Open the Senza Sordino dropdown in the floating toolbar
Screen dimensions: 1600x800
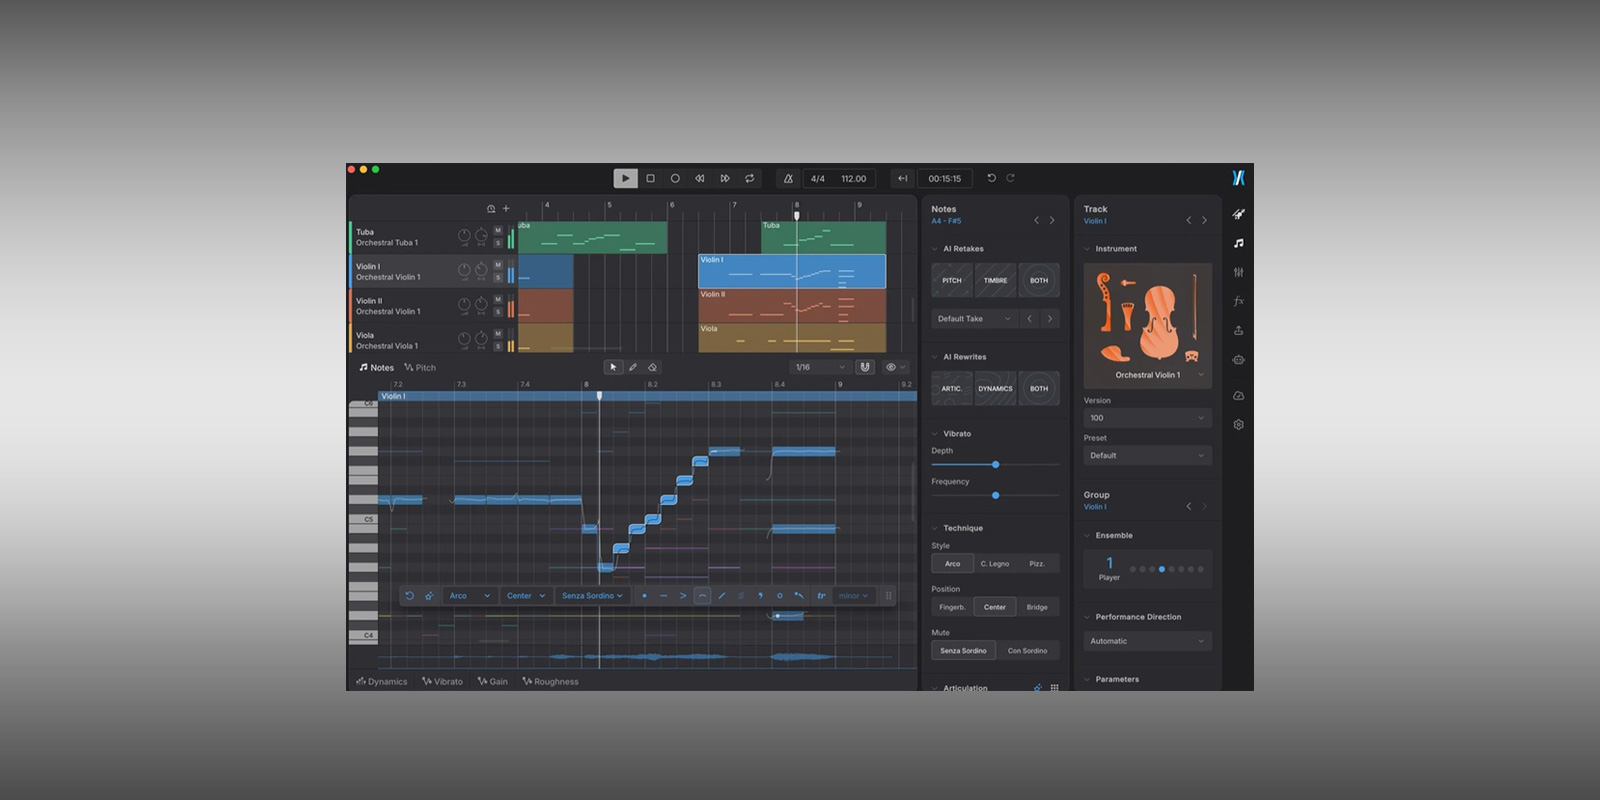(x=592, y=596)
